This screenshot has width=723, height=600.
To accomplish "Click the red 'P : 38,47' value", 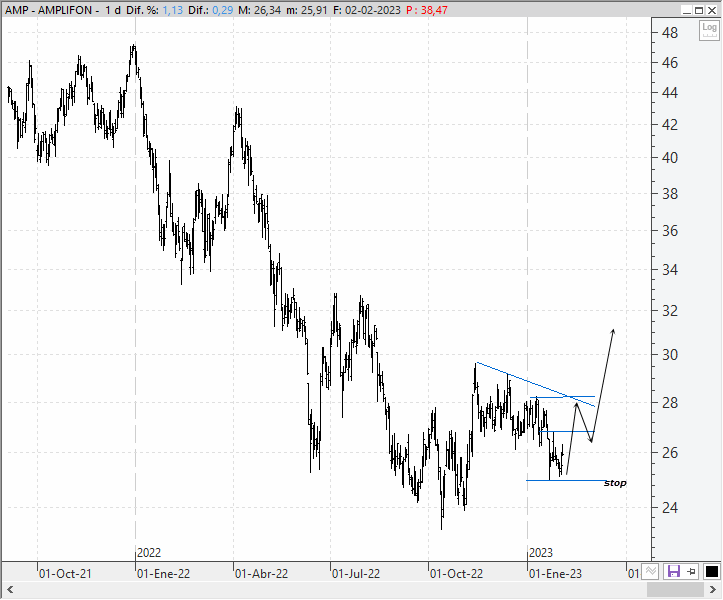I will point(427,10).
